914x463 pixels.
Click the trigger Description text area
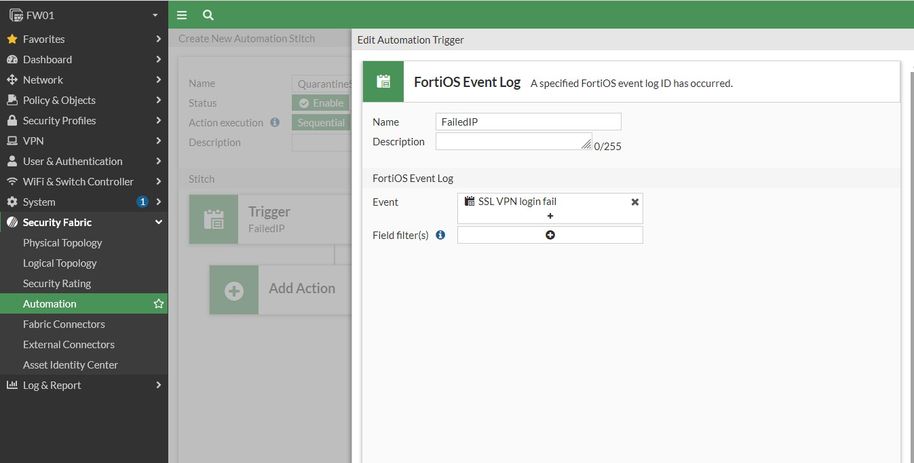pyautogui.click(x=514, y=141)
